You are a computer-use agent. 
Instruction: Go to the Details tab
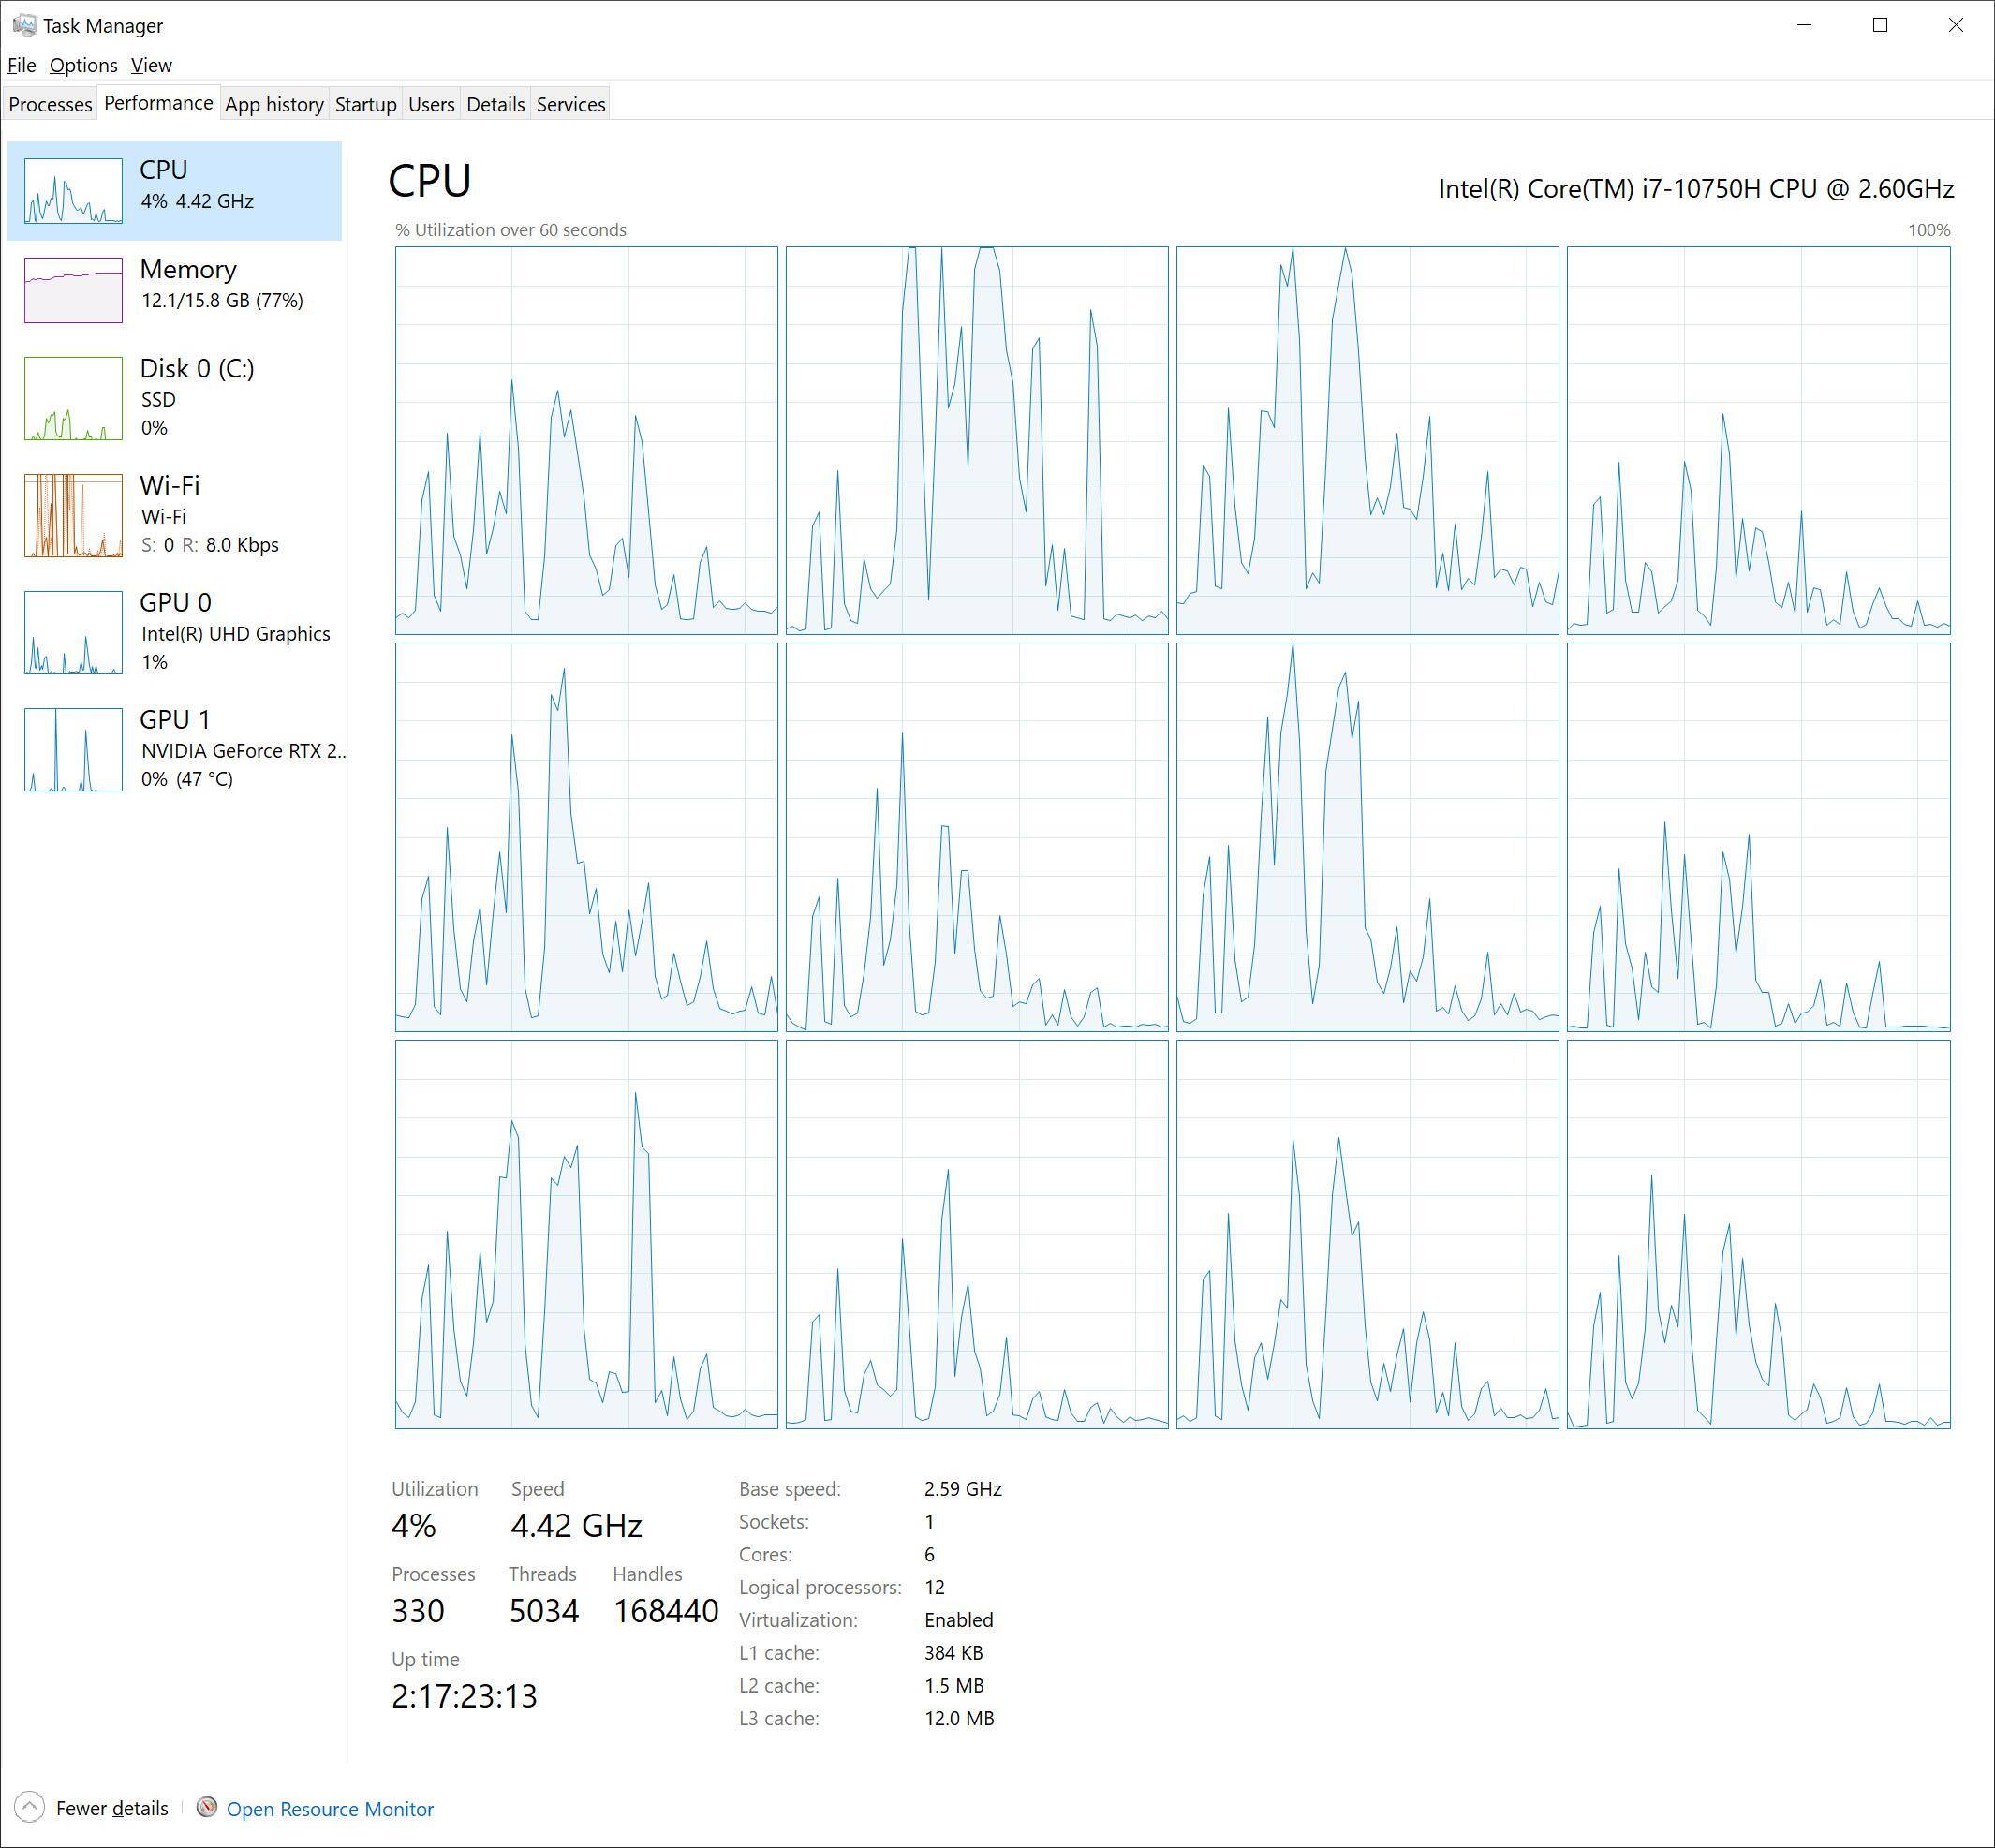[495, 104]
